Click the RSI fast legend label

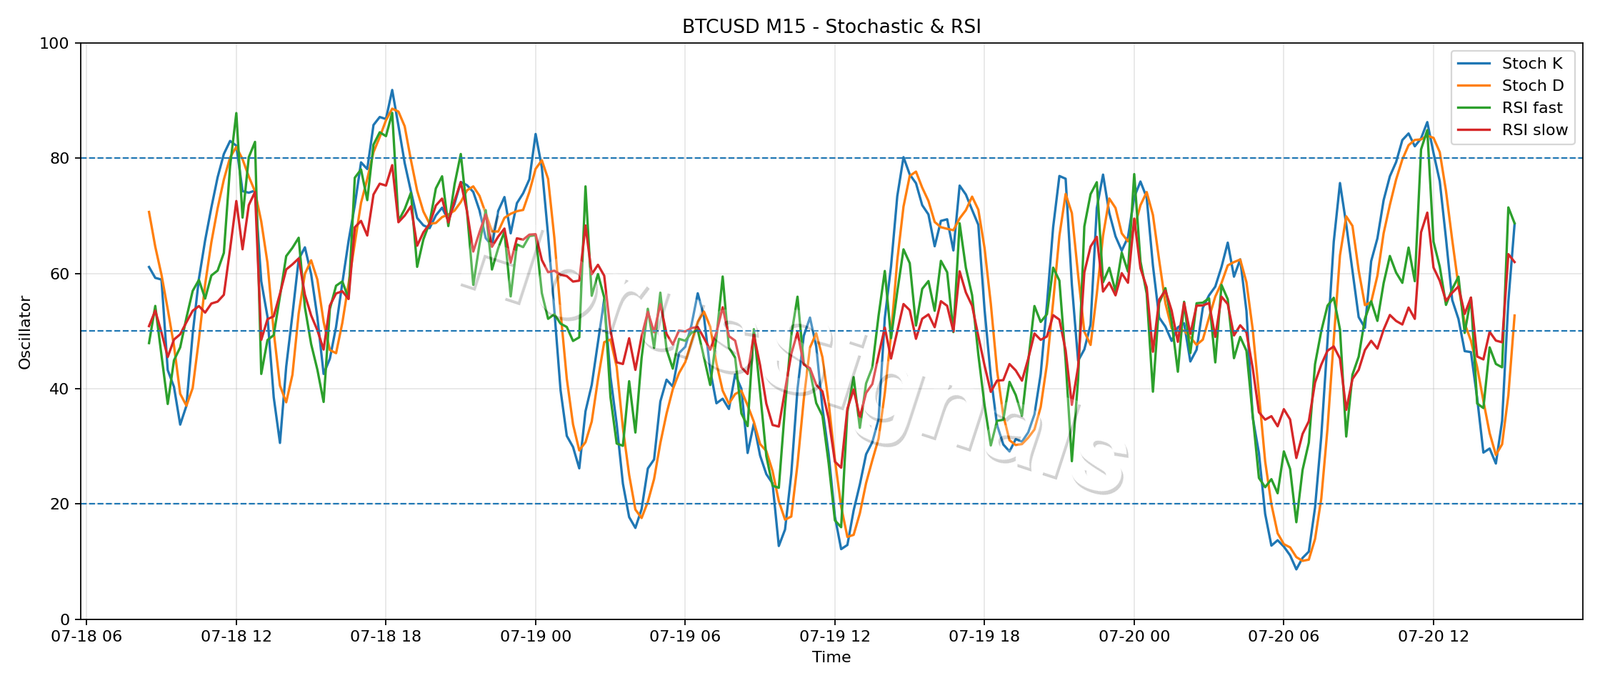pos(1532,108)
